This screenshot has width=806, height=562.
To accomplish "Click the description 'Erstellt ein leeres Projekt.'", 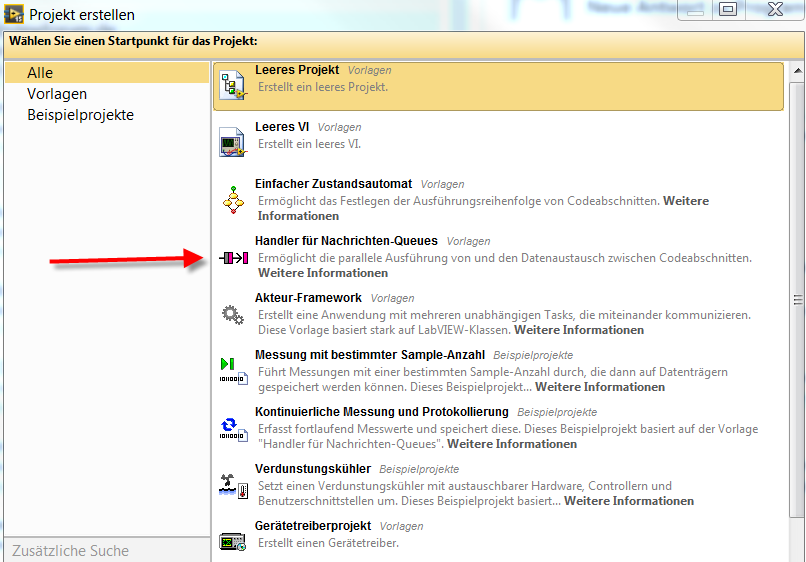I will tap(323, 87).
